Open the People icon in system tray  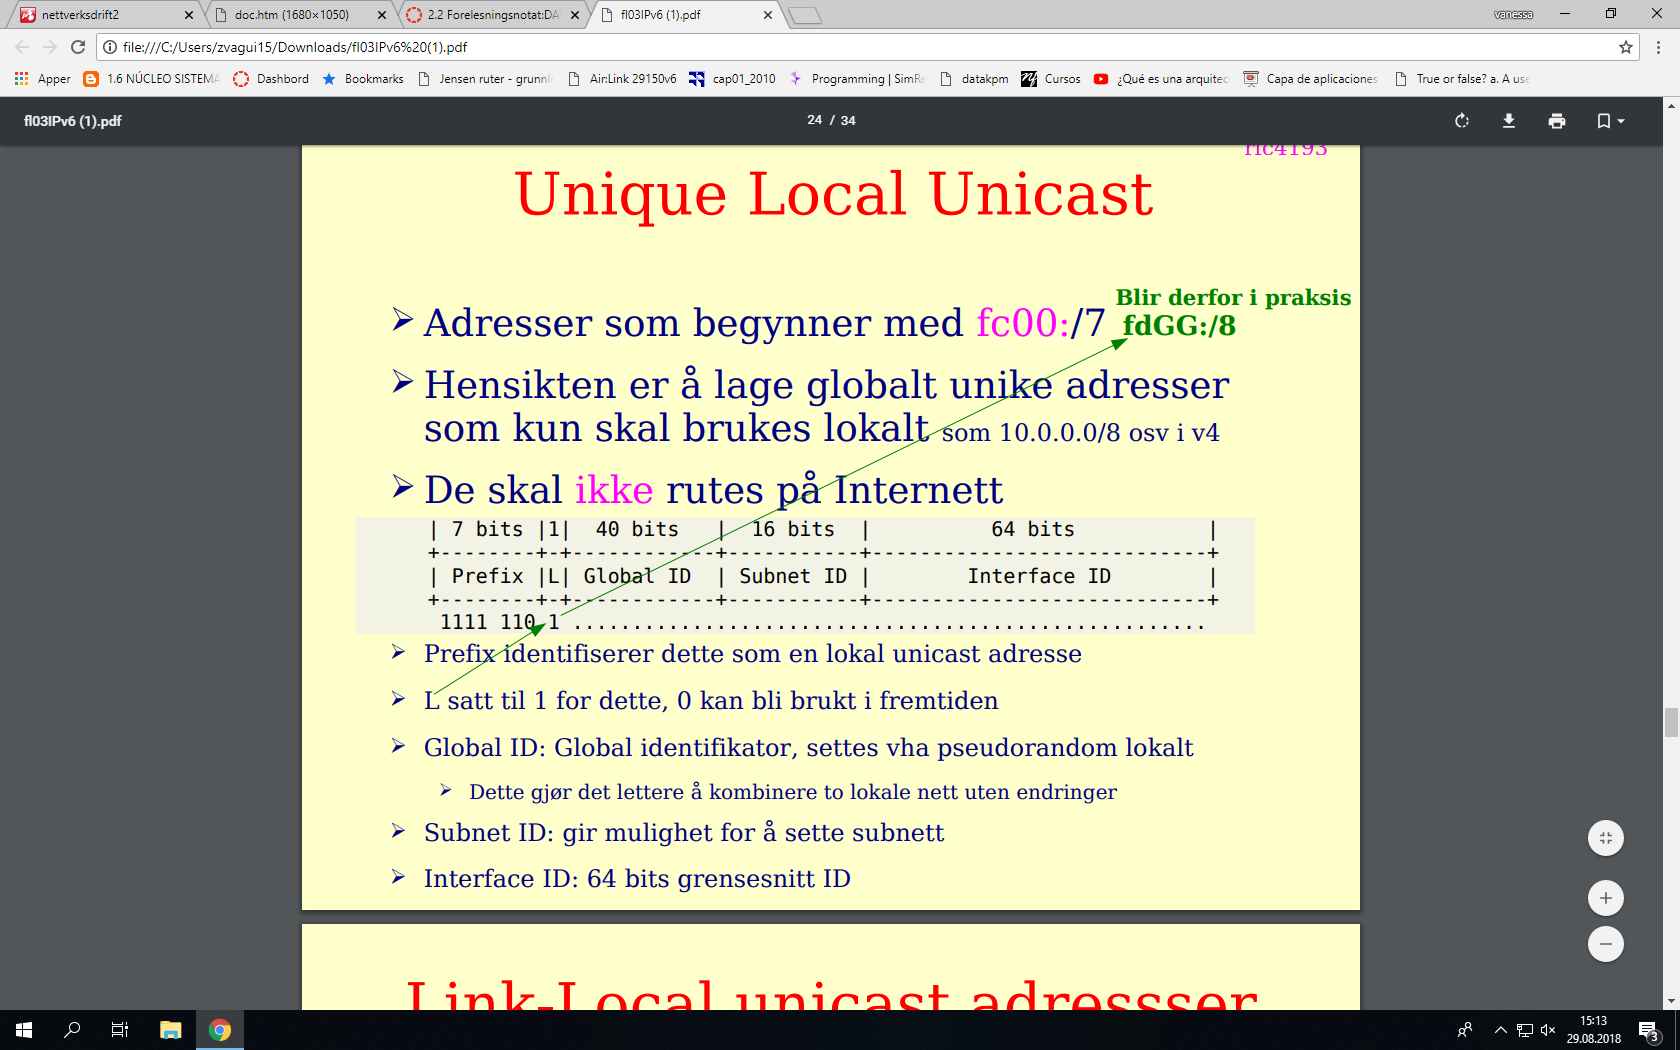pyautogui.click(x=1465, y=1030)
